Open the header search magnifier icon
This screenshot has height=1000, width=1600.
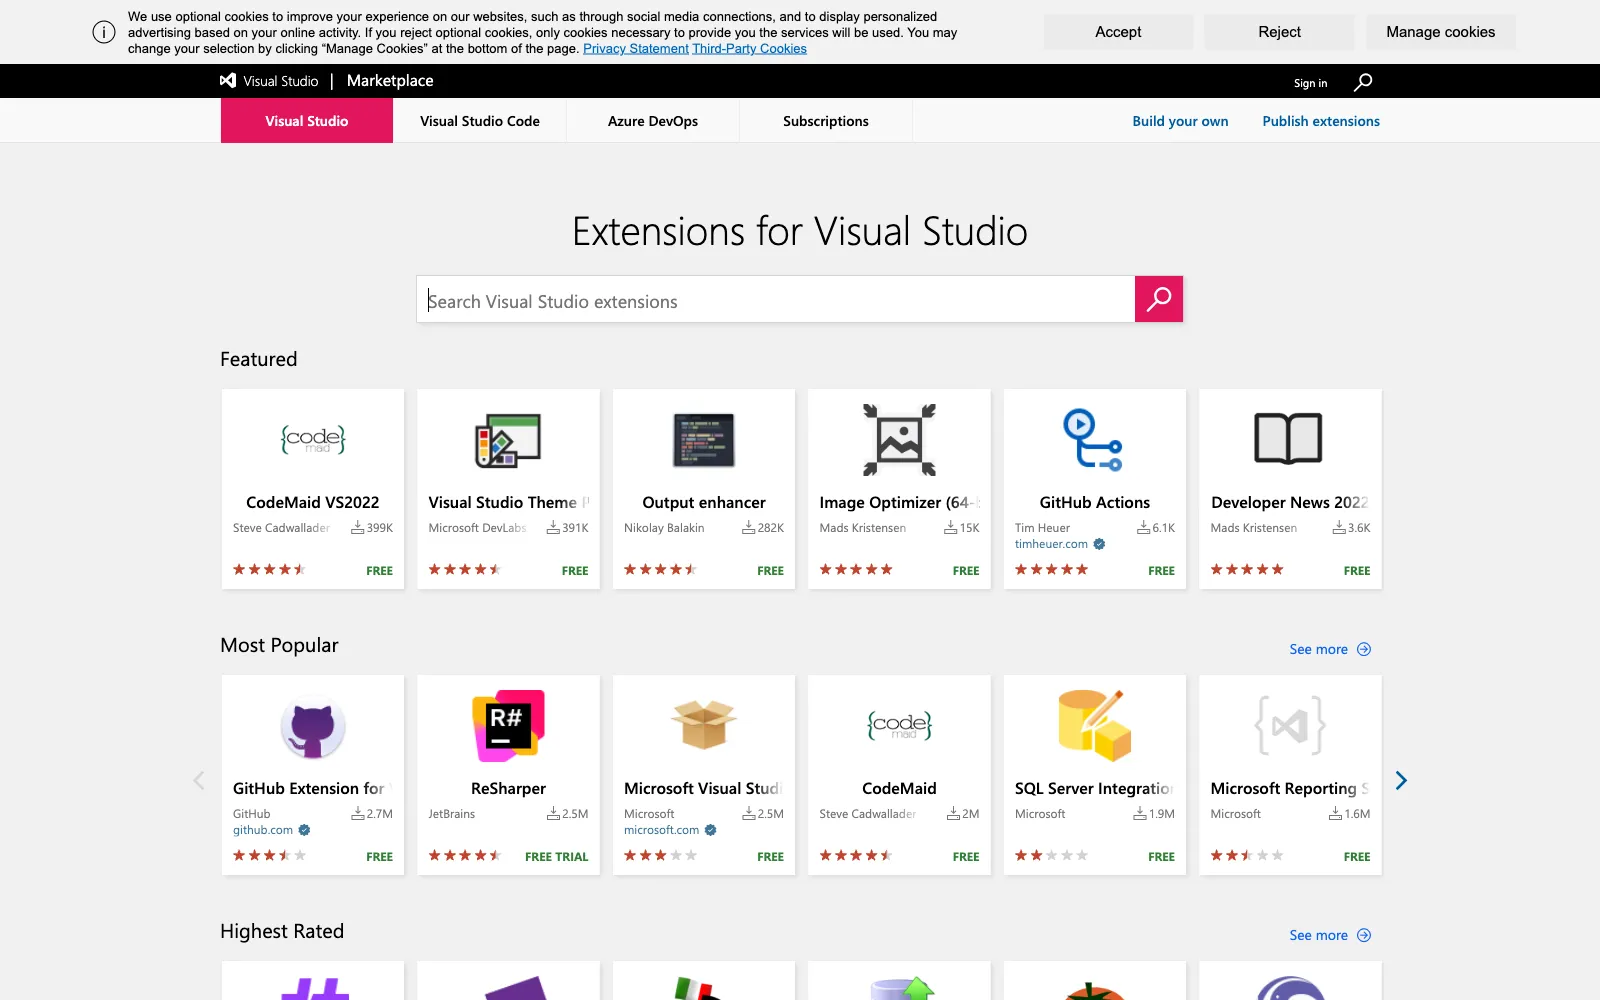pos(1363,82)
